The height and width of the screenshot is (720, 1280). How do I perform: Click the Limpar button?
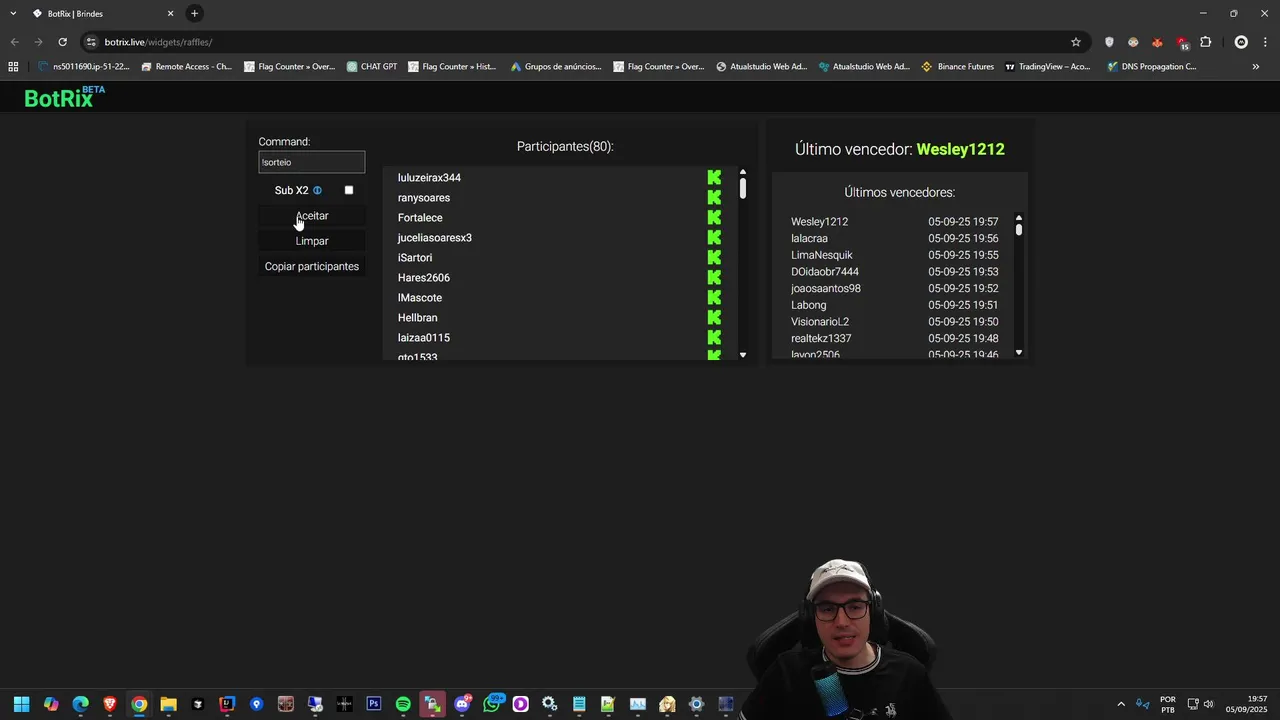coord(312,241)
